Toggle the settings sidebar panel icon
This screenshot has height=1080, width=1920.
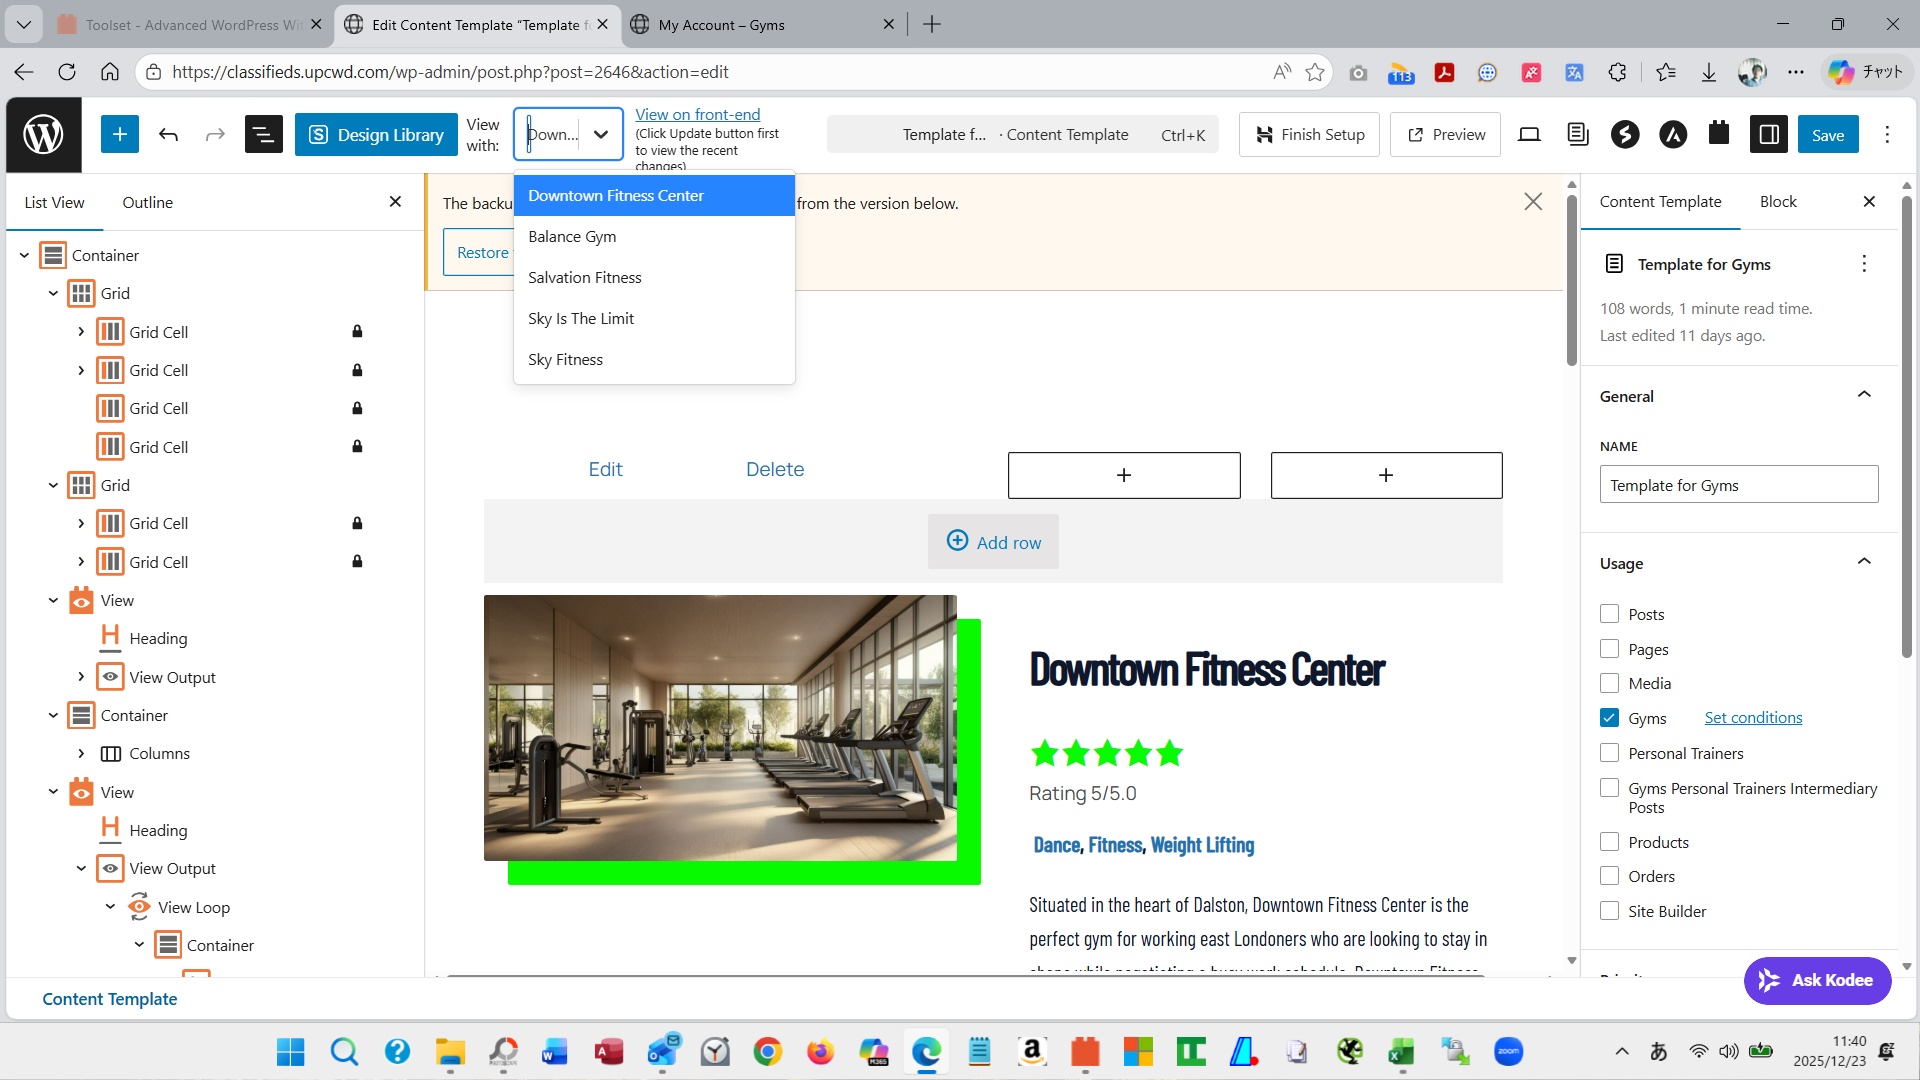pos(1768,134)
